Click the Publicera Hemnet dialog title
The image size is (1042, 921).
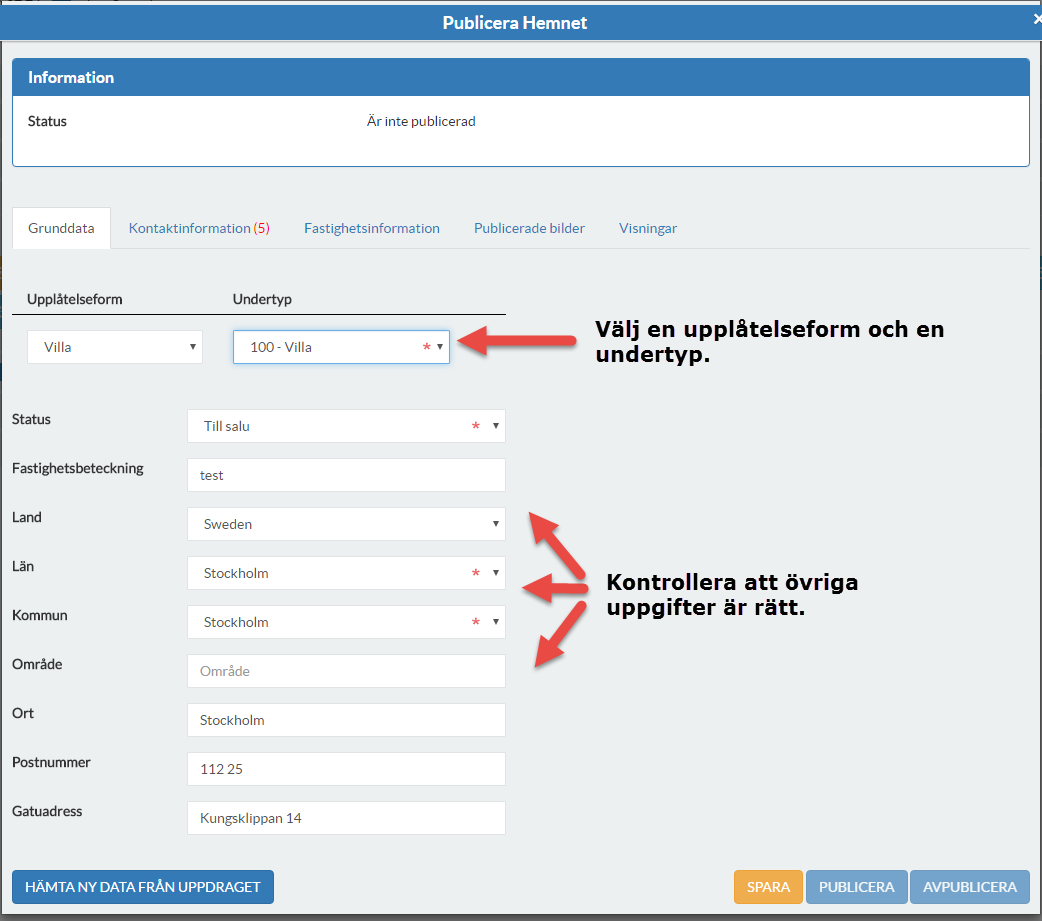(x=515, y=23)
